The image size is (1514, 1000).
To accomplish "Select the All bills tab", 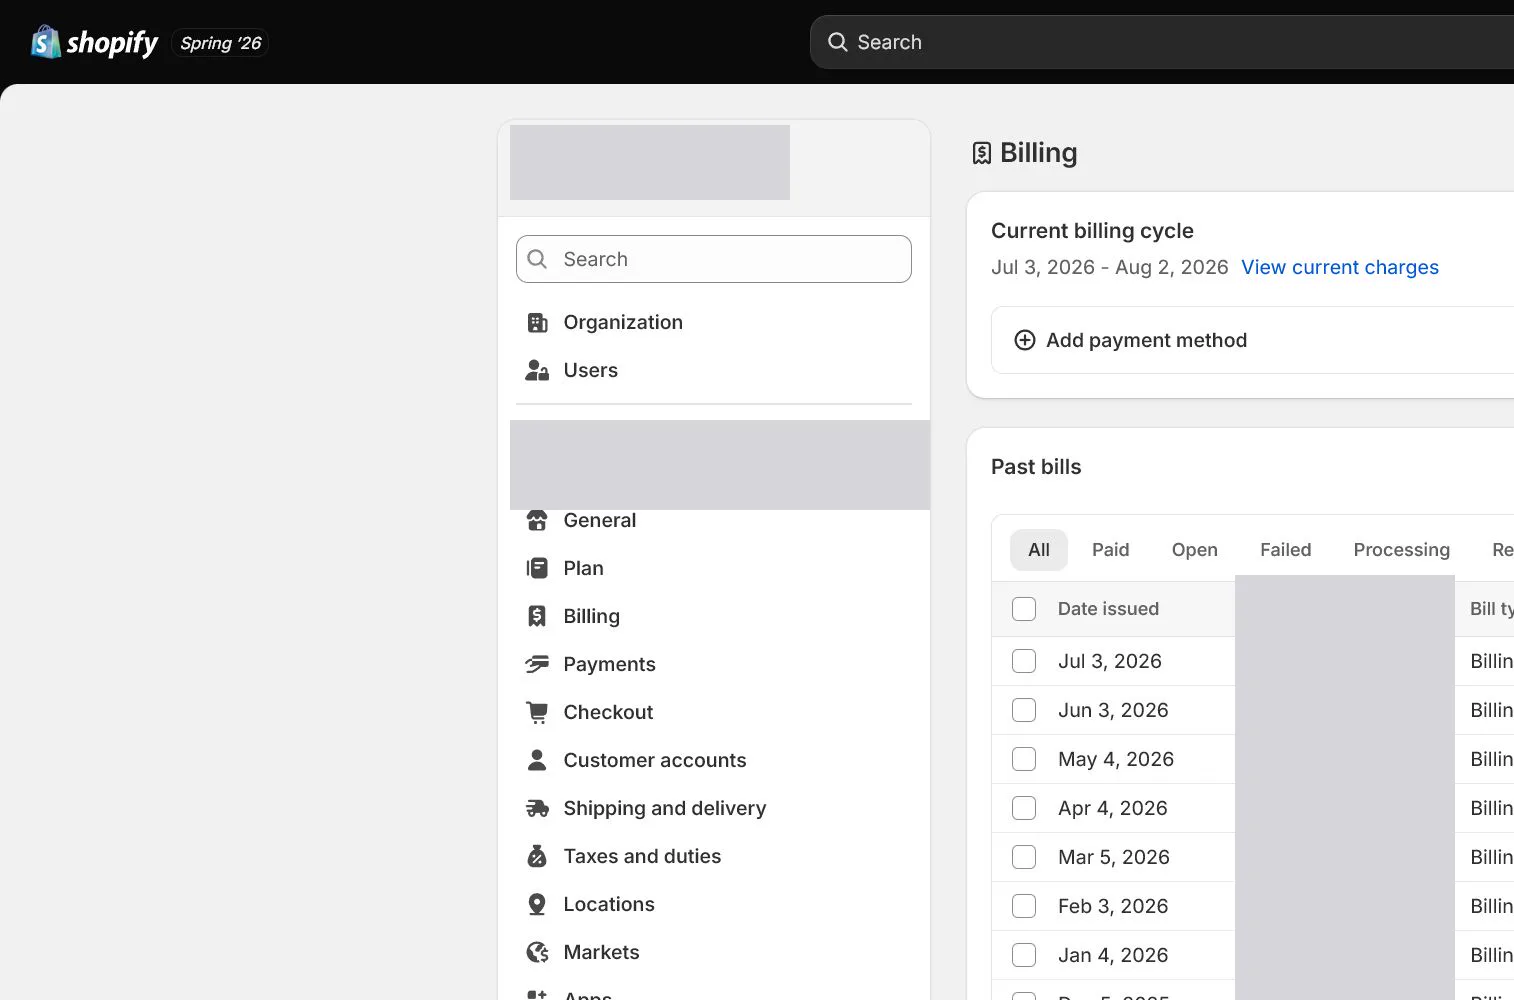I will pyautogui.click(x=1039, y=550).
